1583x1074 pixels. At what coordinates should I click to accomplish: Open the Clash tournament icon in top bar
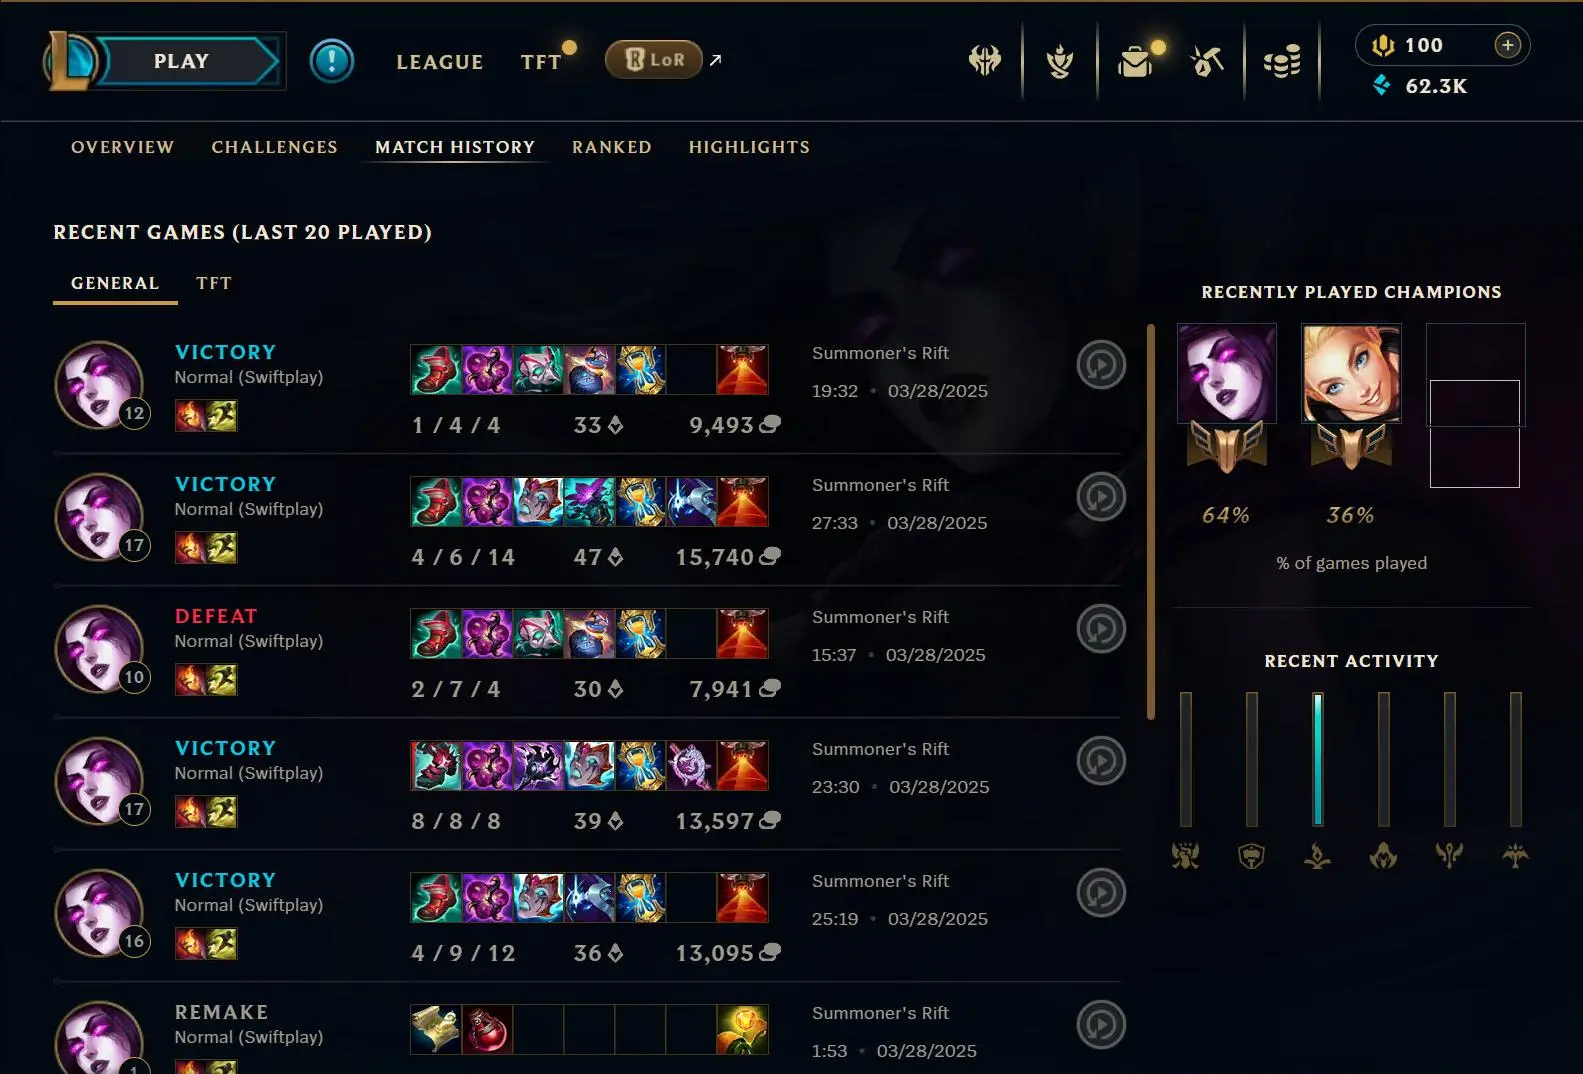pyautogui.click(x=985, y=61)
